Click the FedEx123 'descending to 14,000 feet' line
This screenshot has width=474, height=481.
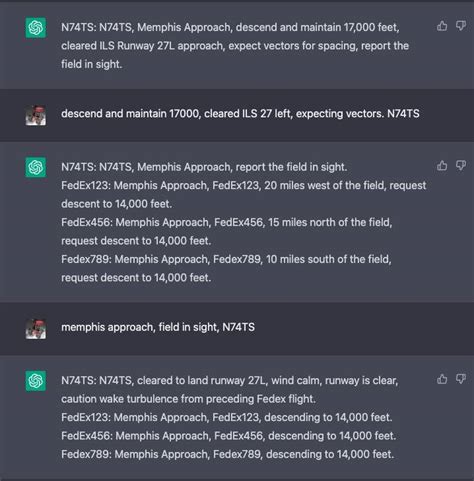[227, 417]
